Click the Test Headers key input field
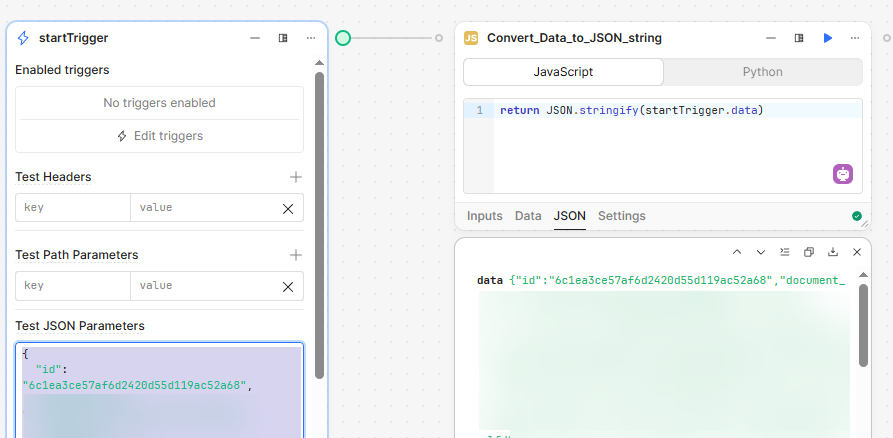Image resolution: width=893 pixels, height=438 pixels. [73, 208]
